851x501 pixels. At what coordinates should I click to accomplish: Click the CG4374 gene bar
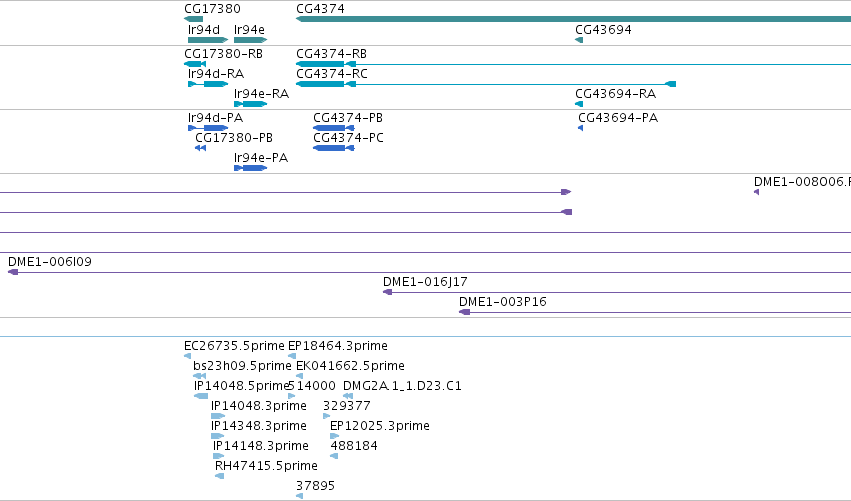pos(573,19)
